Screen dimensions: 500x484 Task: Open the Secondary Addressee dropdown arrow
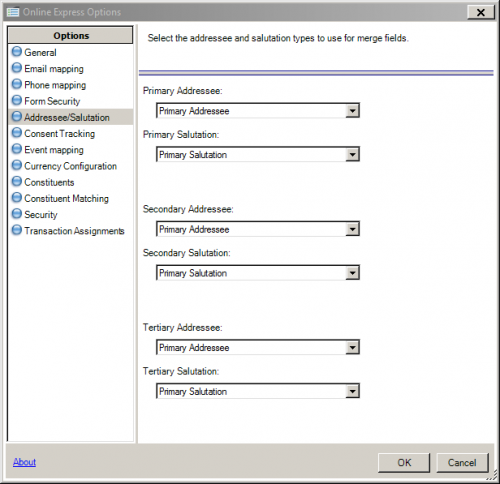tap(352, 229)
